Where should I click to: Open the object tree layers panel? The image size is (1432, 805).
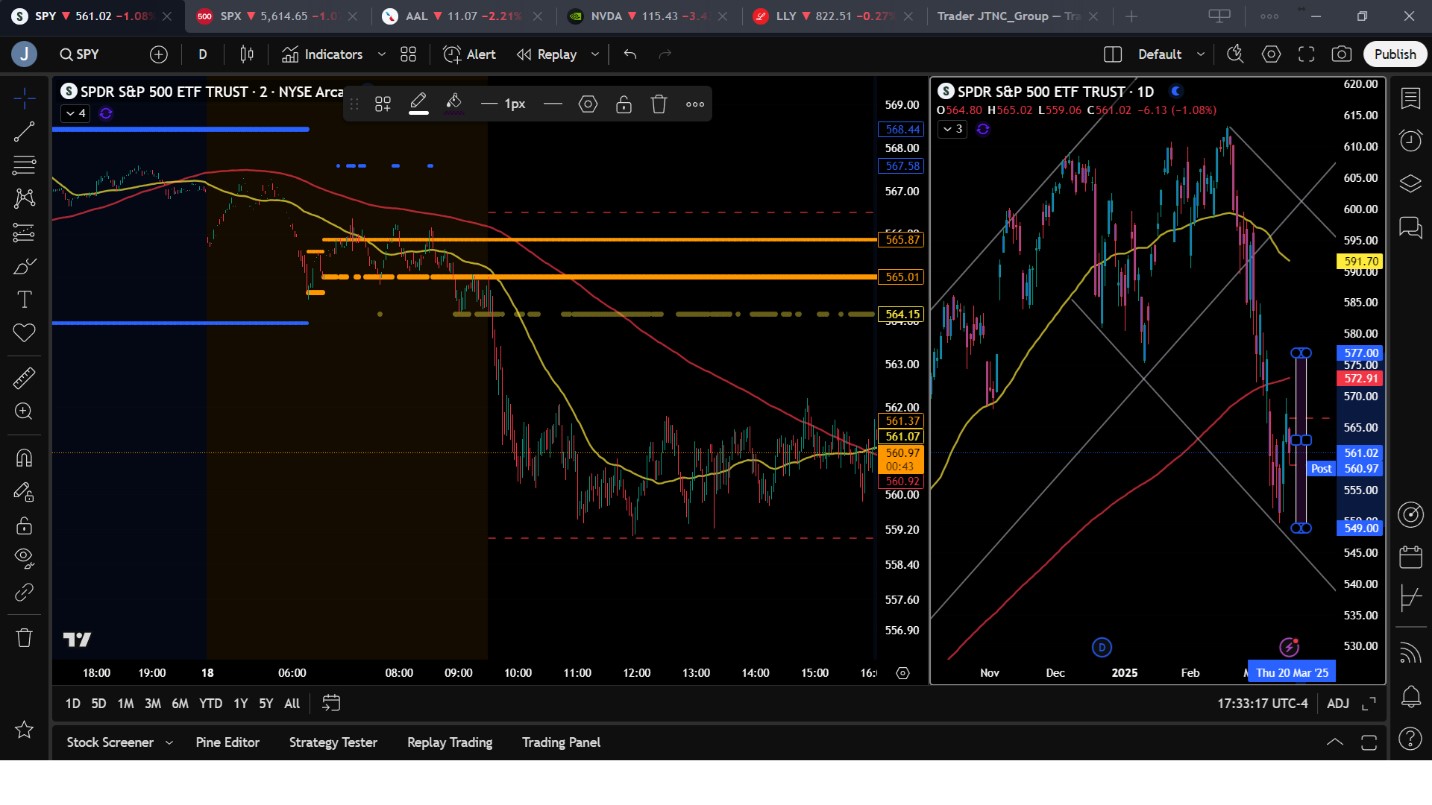(x=1411, y=183)
